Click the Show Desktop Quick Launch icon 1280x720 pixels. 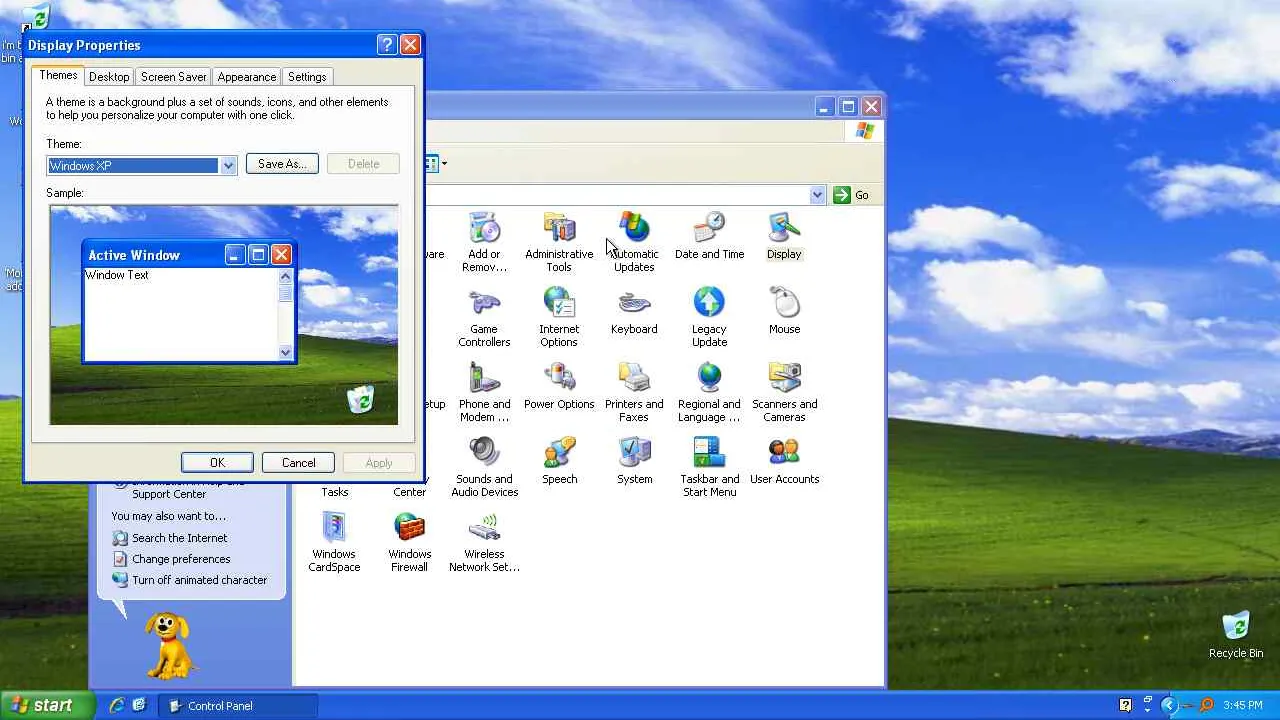click(x=139, y=705)
